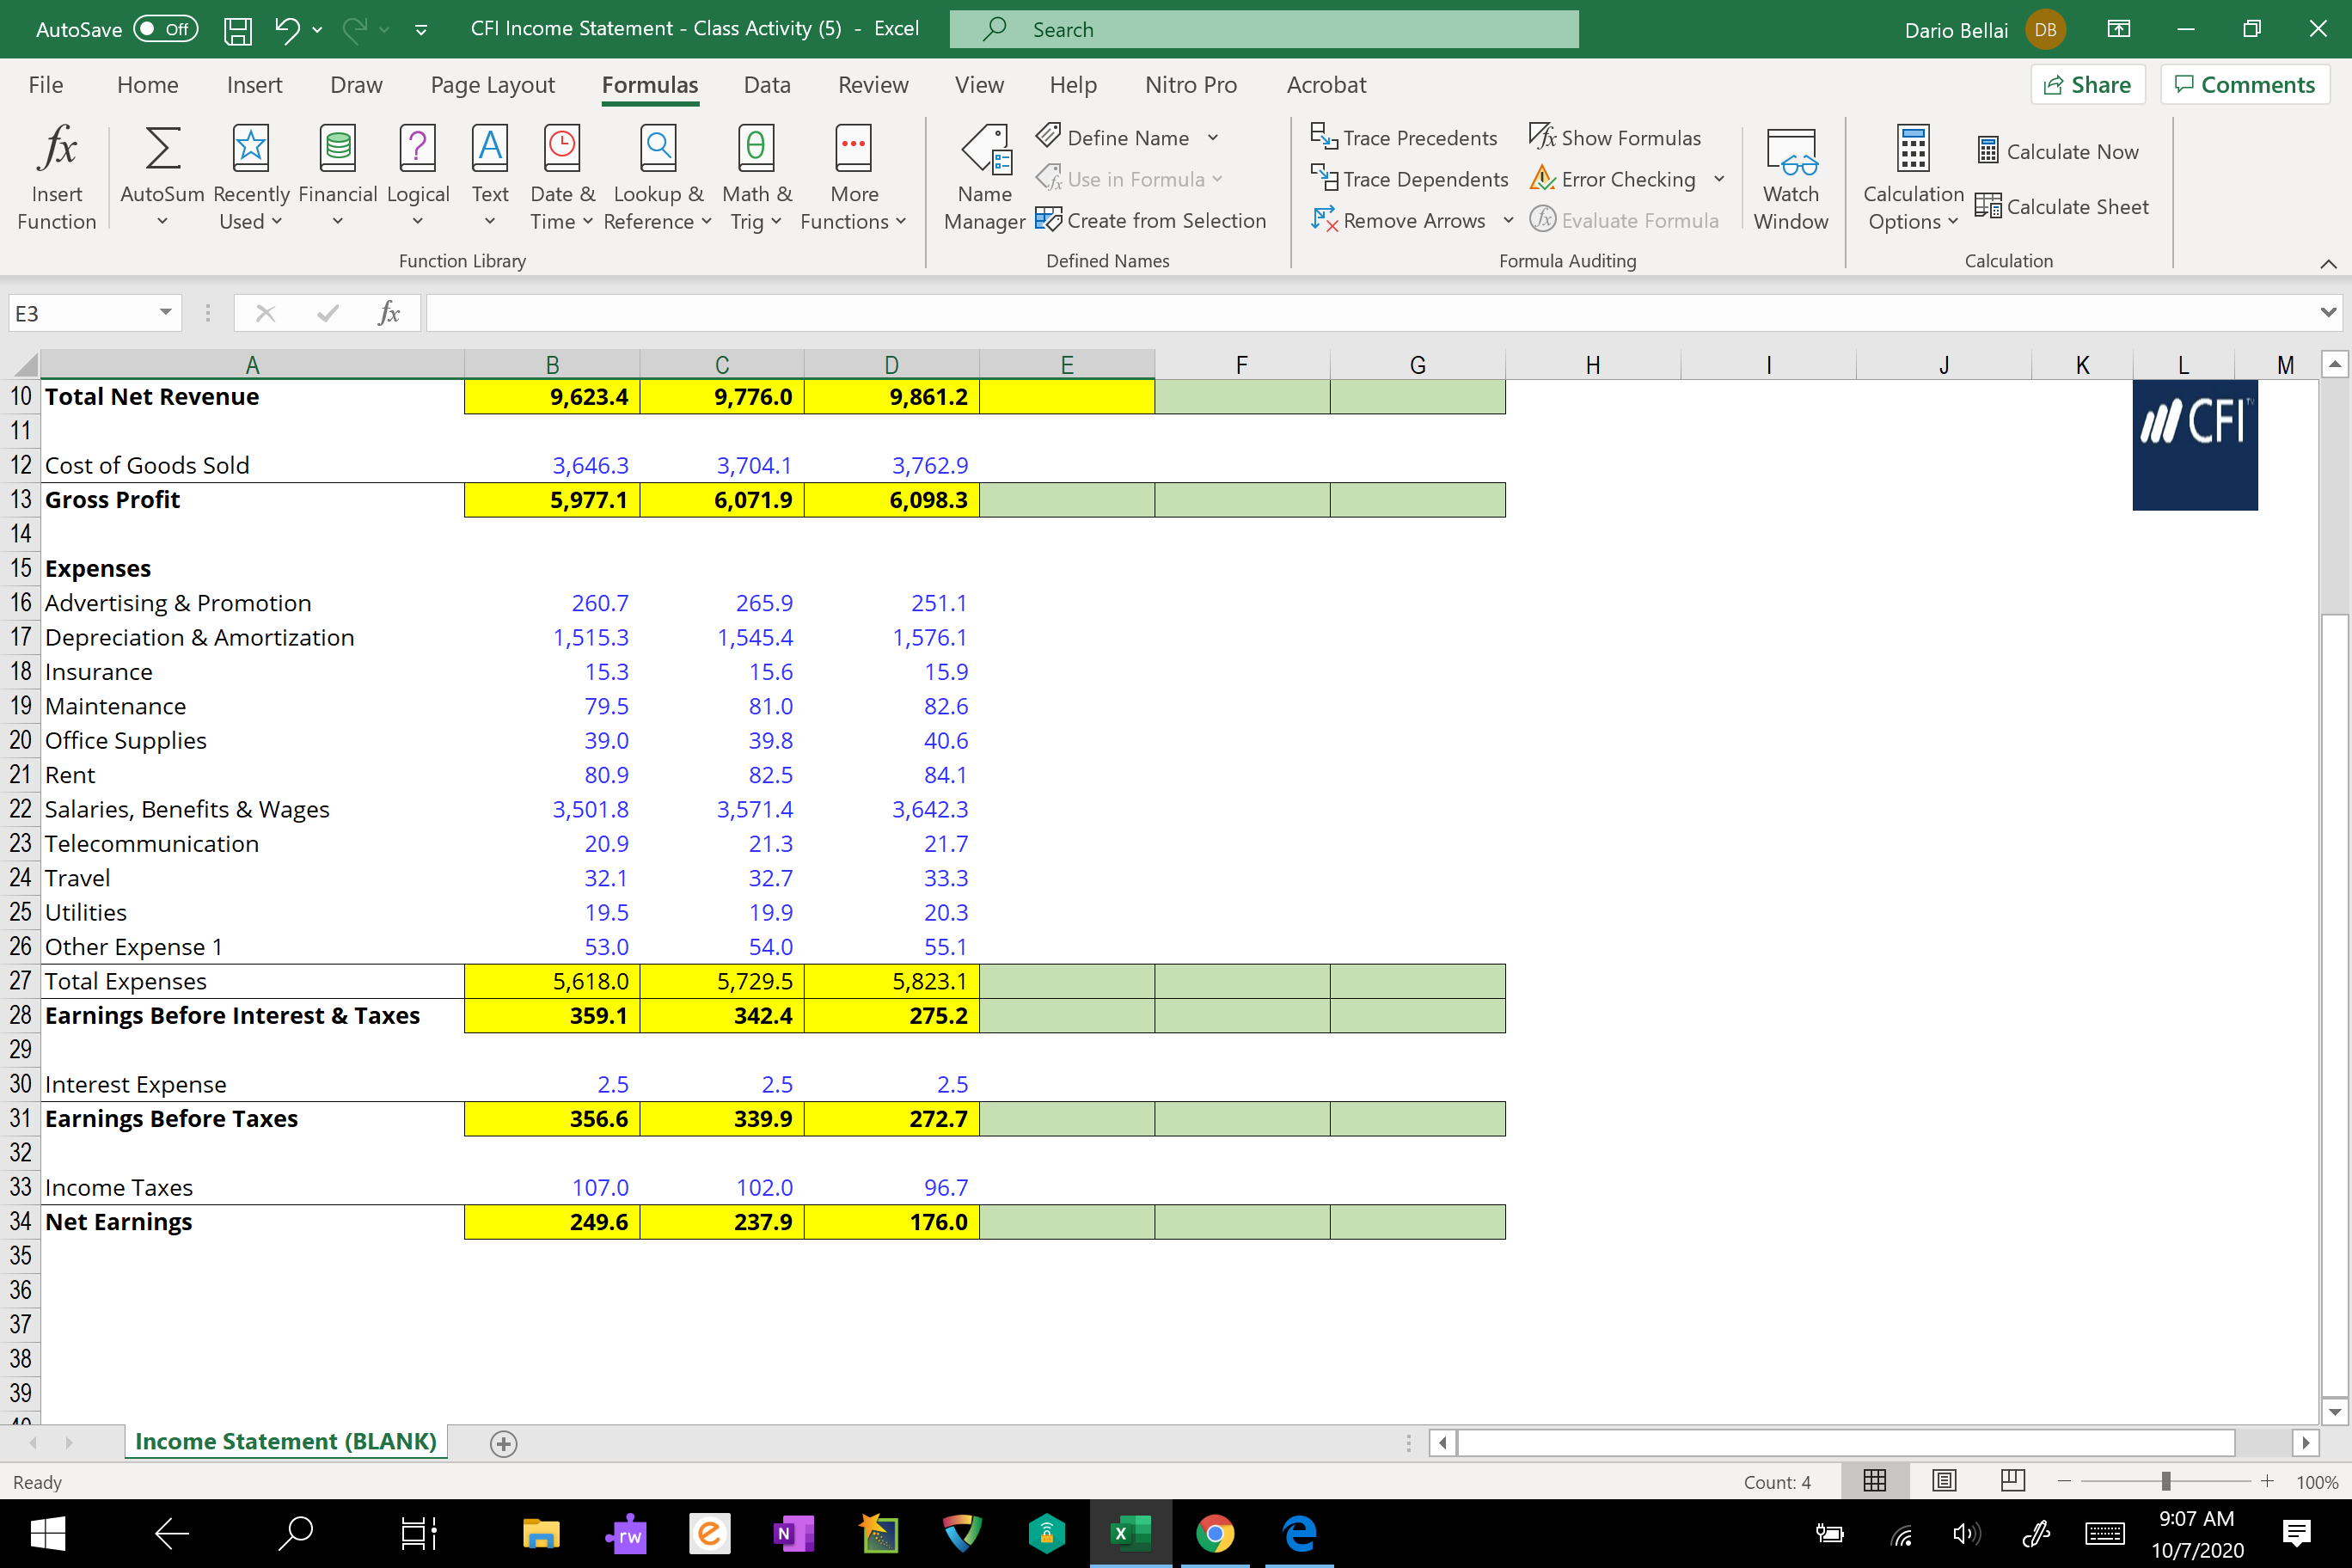Screen dimensions: 2352x1568
Task: Switch to the Home tab
Action: pyautogui.click(x=148, y=85)
